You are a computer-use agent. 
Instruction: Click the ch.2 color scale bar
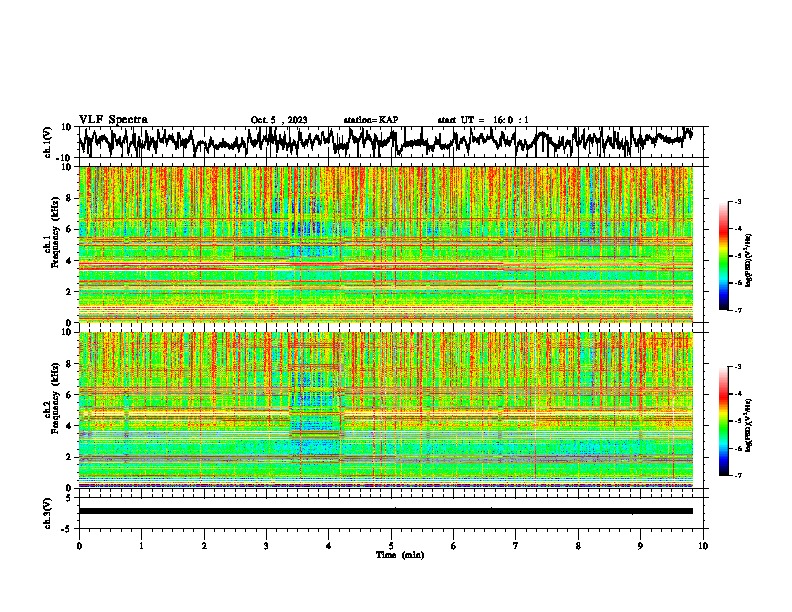[x=724, y=421]
